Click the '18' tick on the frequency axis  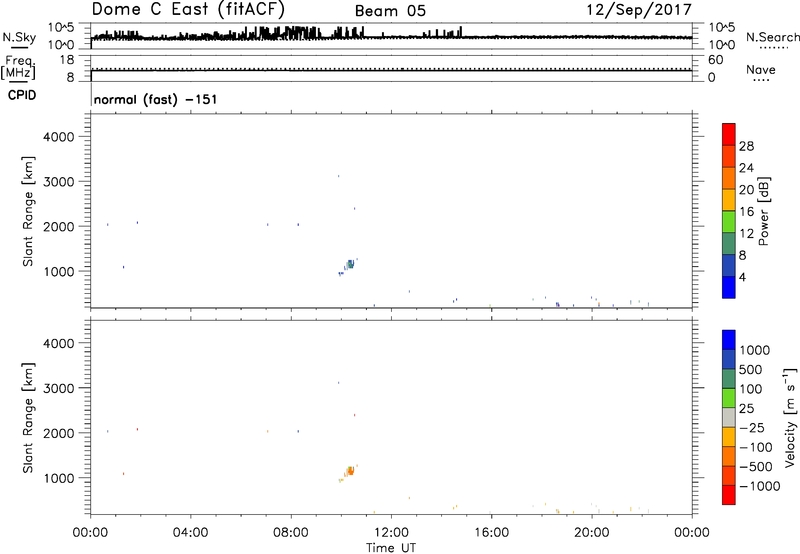pos(67,60)
